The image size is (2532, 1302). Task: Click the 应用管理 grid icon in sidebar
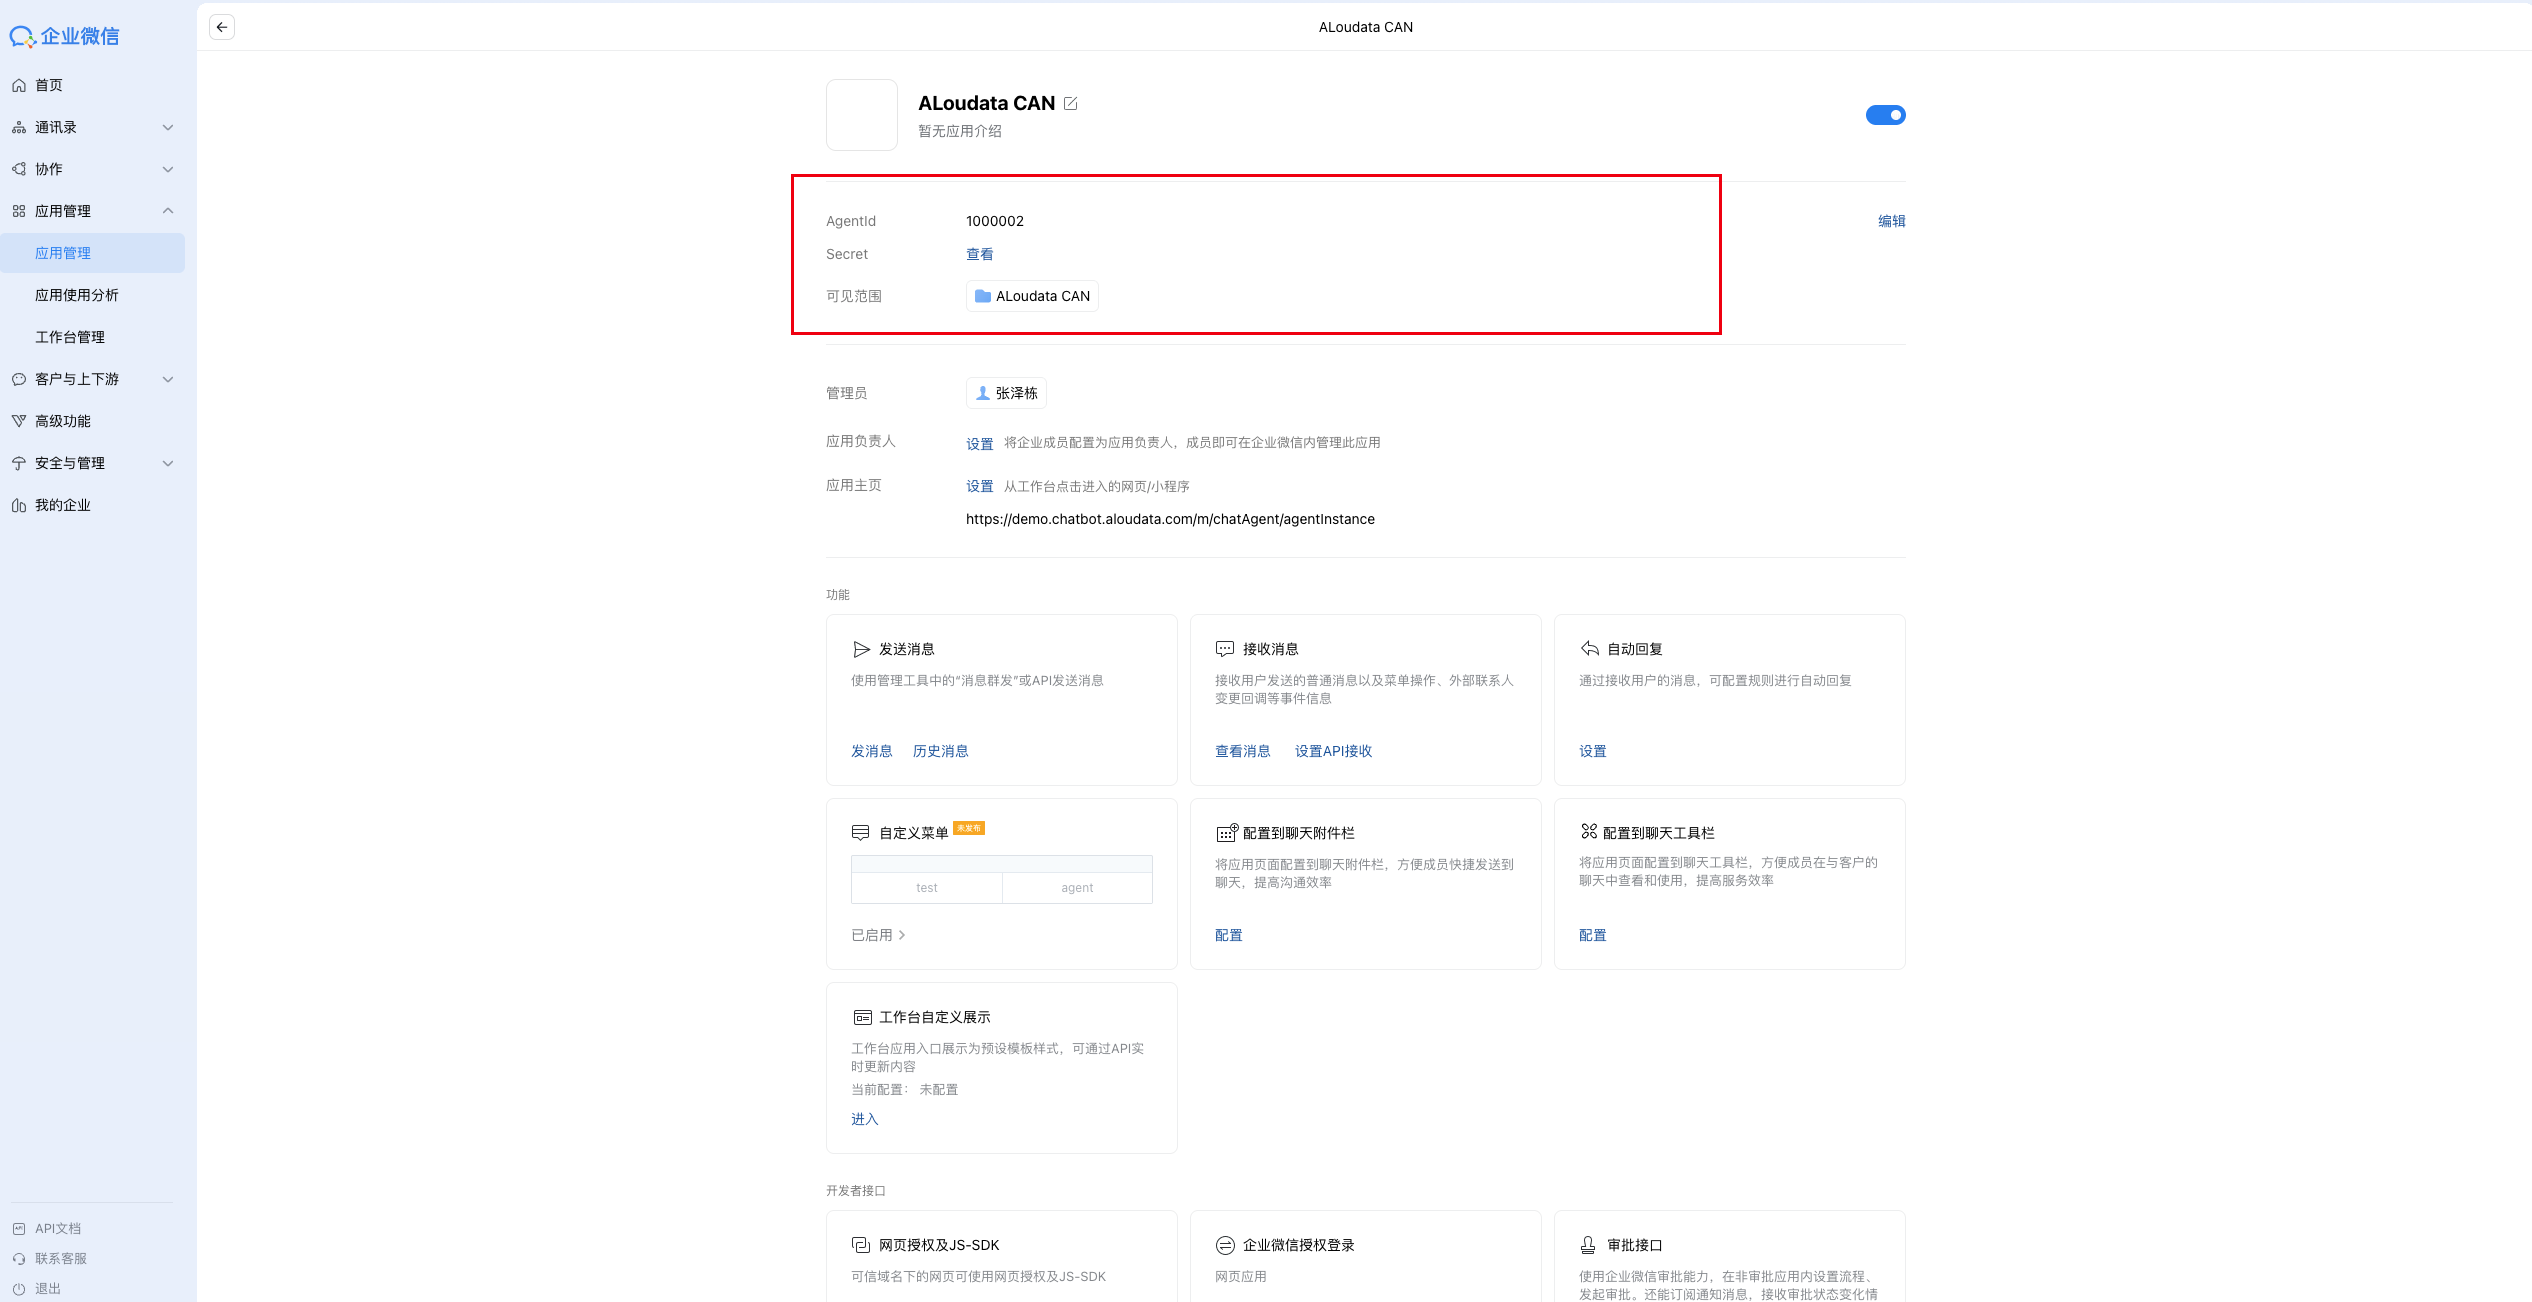(x=19, y=211)
